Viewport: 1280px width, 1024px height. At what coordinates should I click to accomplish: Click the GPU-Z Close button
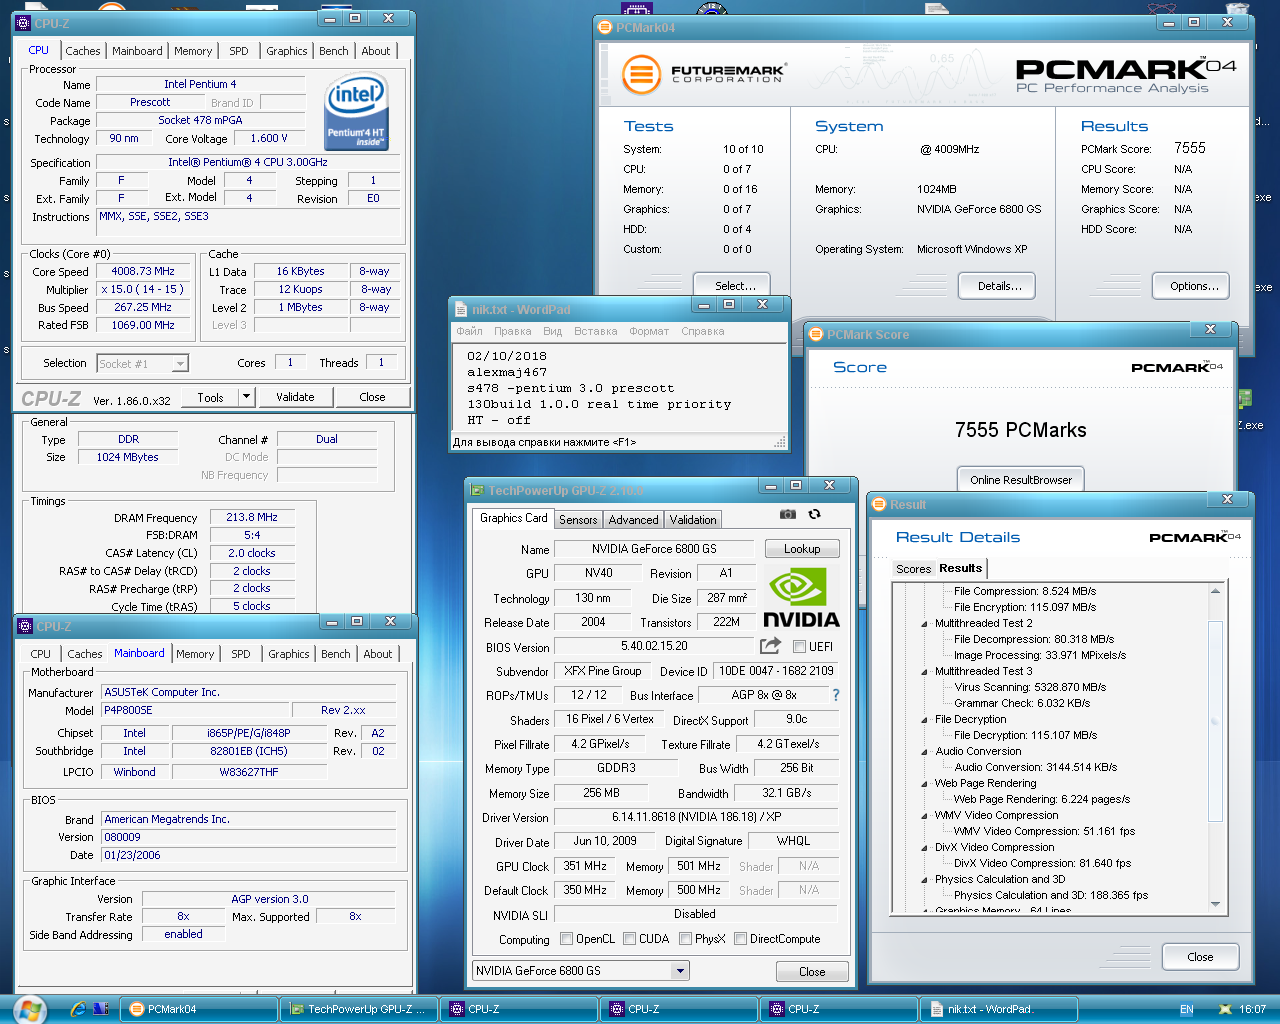click(x=812, y=972)
